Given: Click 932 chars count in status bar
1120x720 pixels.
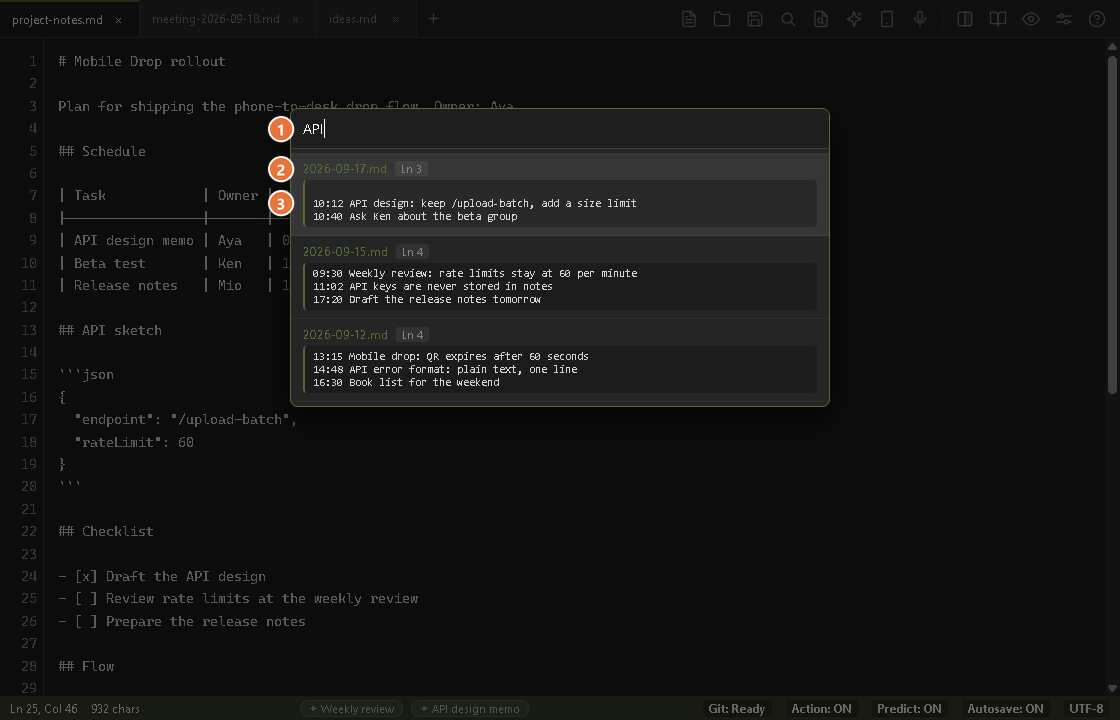Looking at the screenshot, I should [116, 709].
